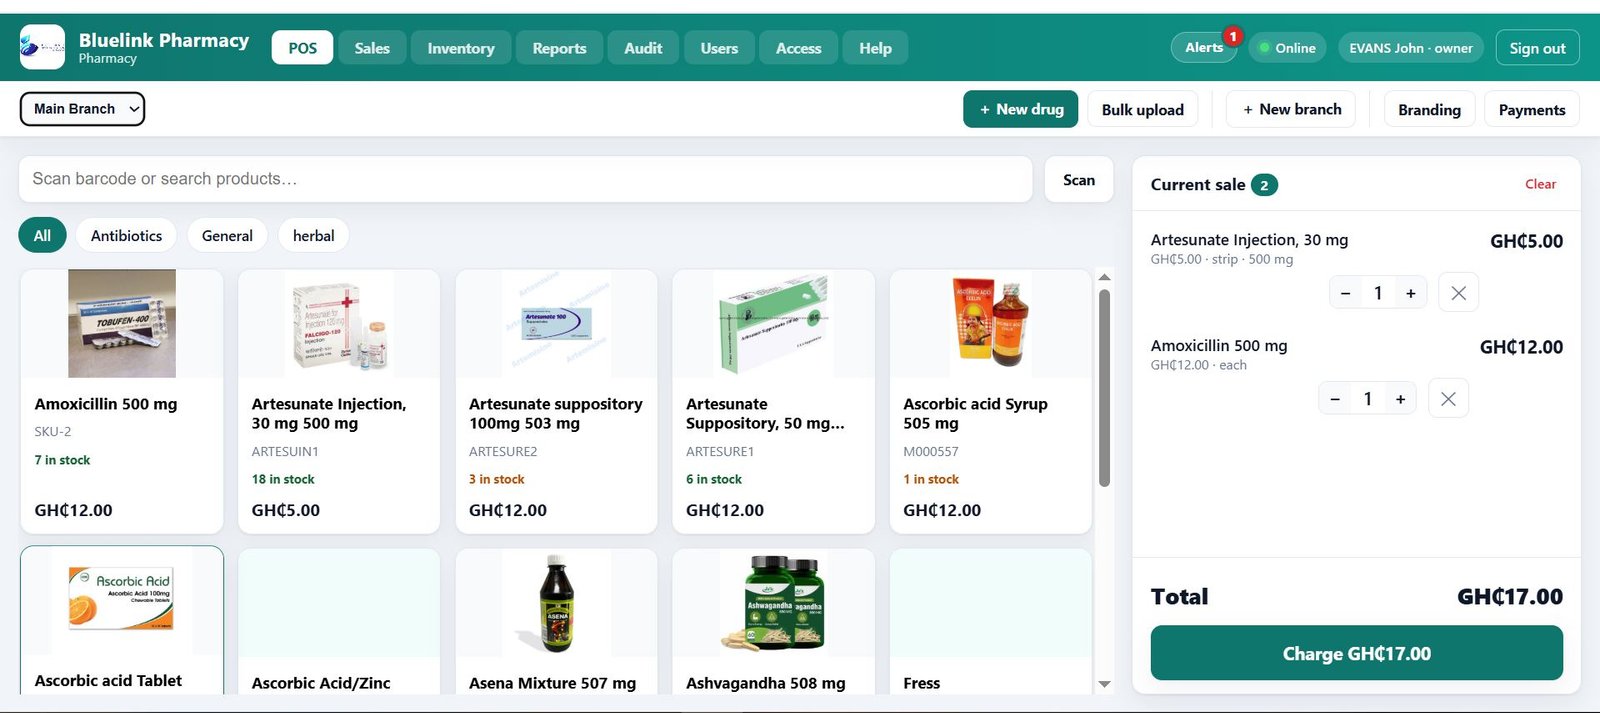Filter products by Antibiotics
1600x713 pixels.
(x=126, y=236)
